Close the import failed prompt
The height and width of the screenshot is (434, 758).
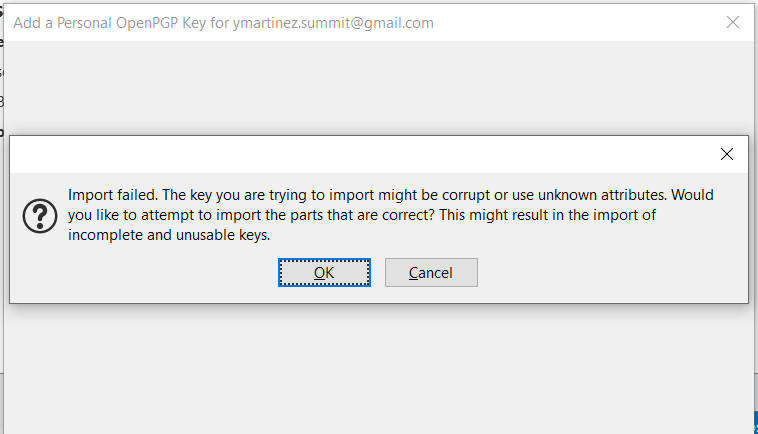point(727,154)
